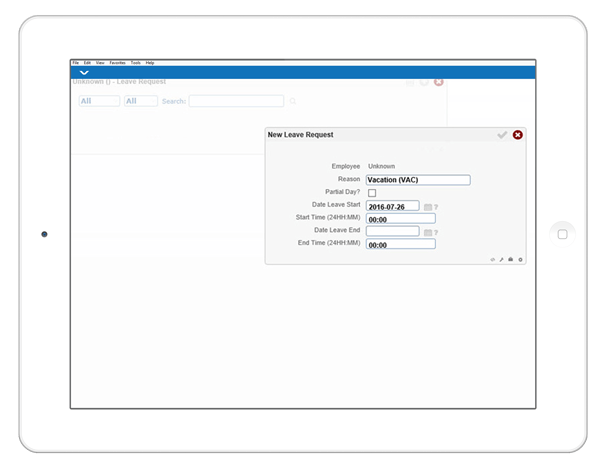Open calendar picker for Date Leave End
The height and width of the screenshot is (468, 600).
click(x=427, y=232)
